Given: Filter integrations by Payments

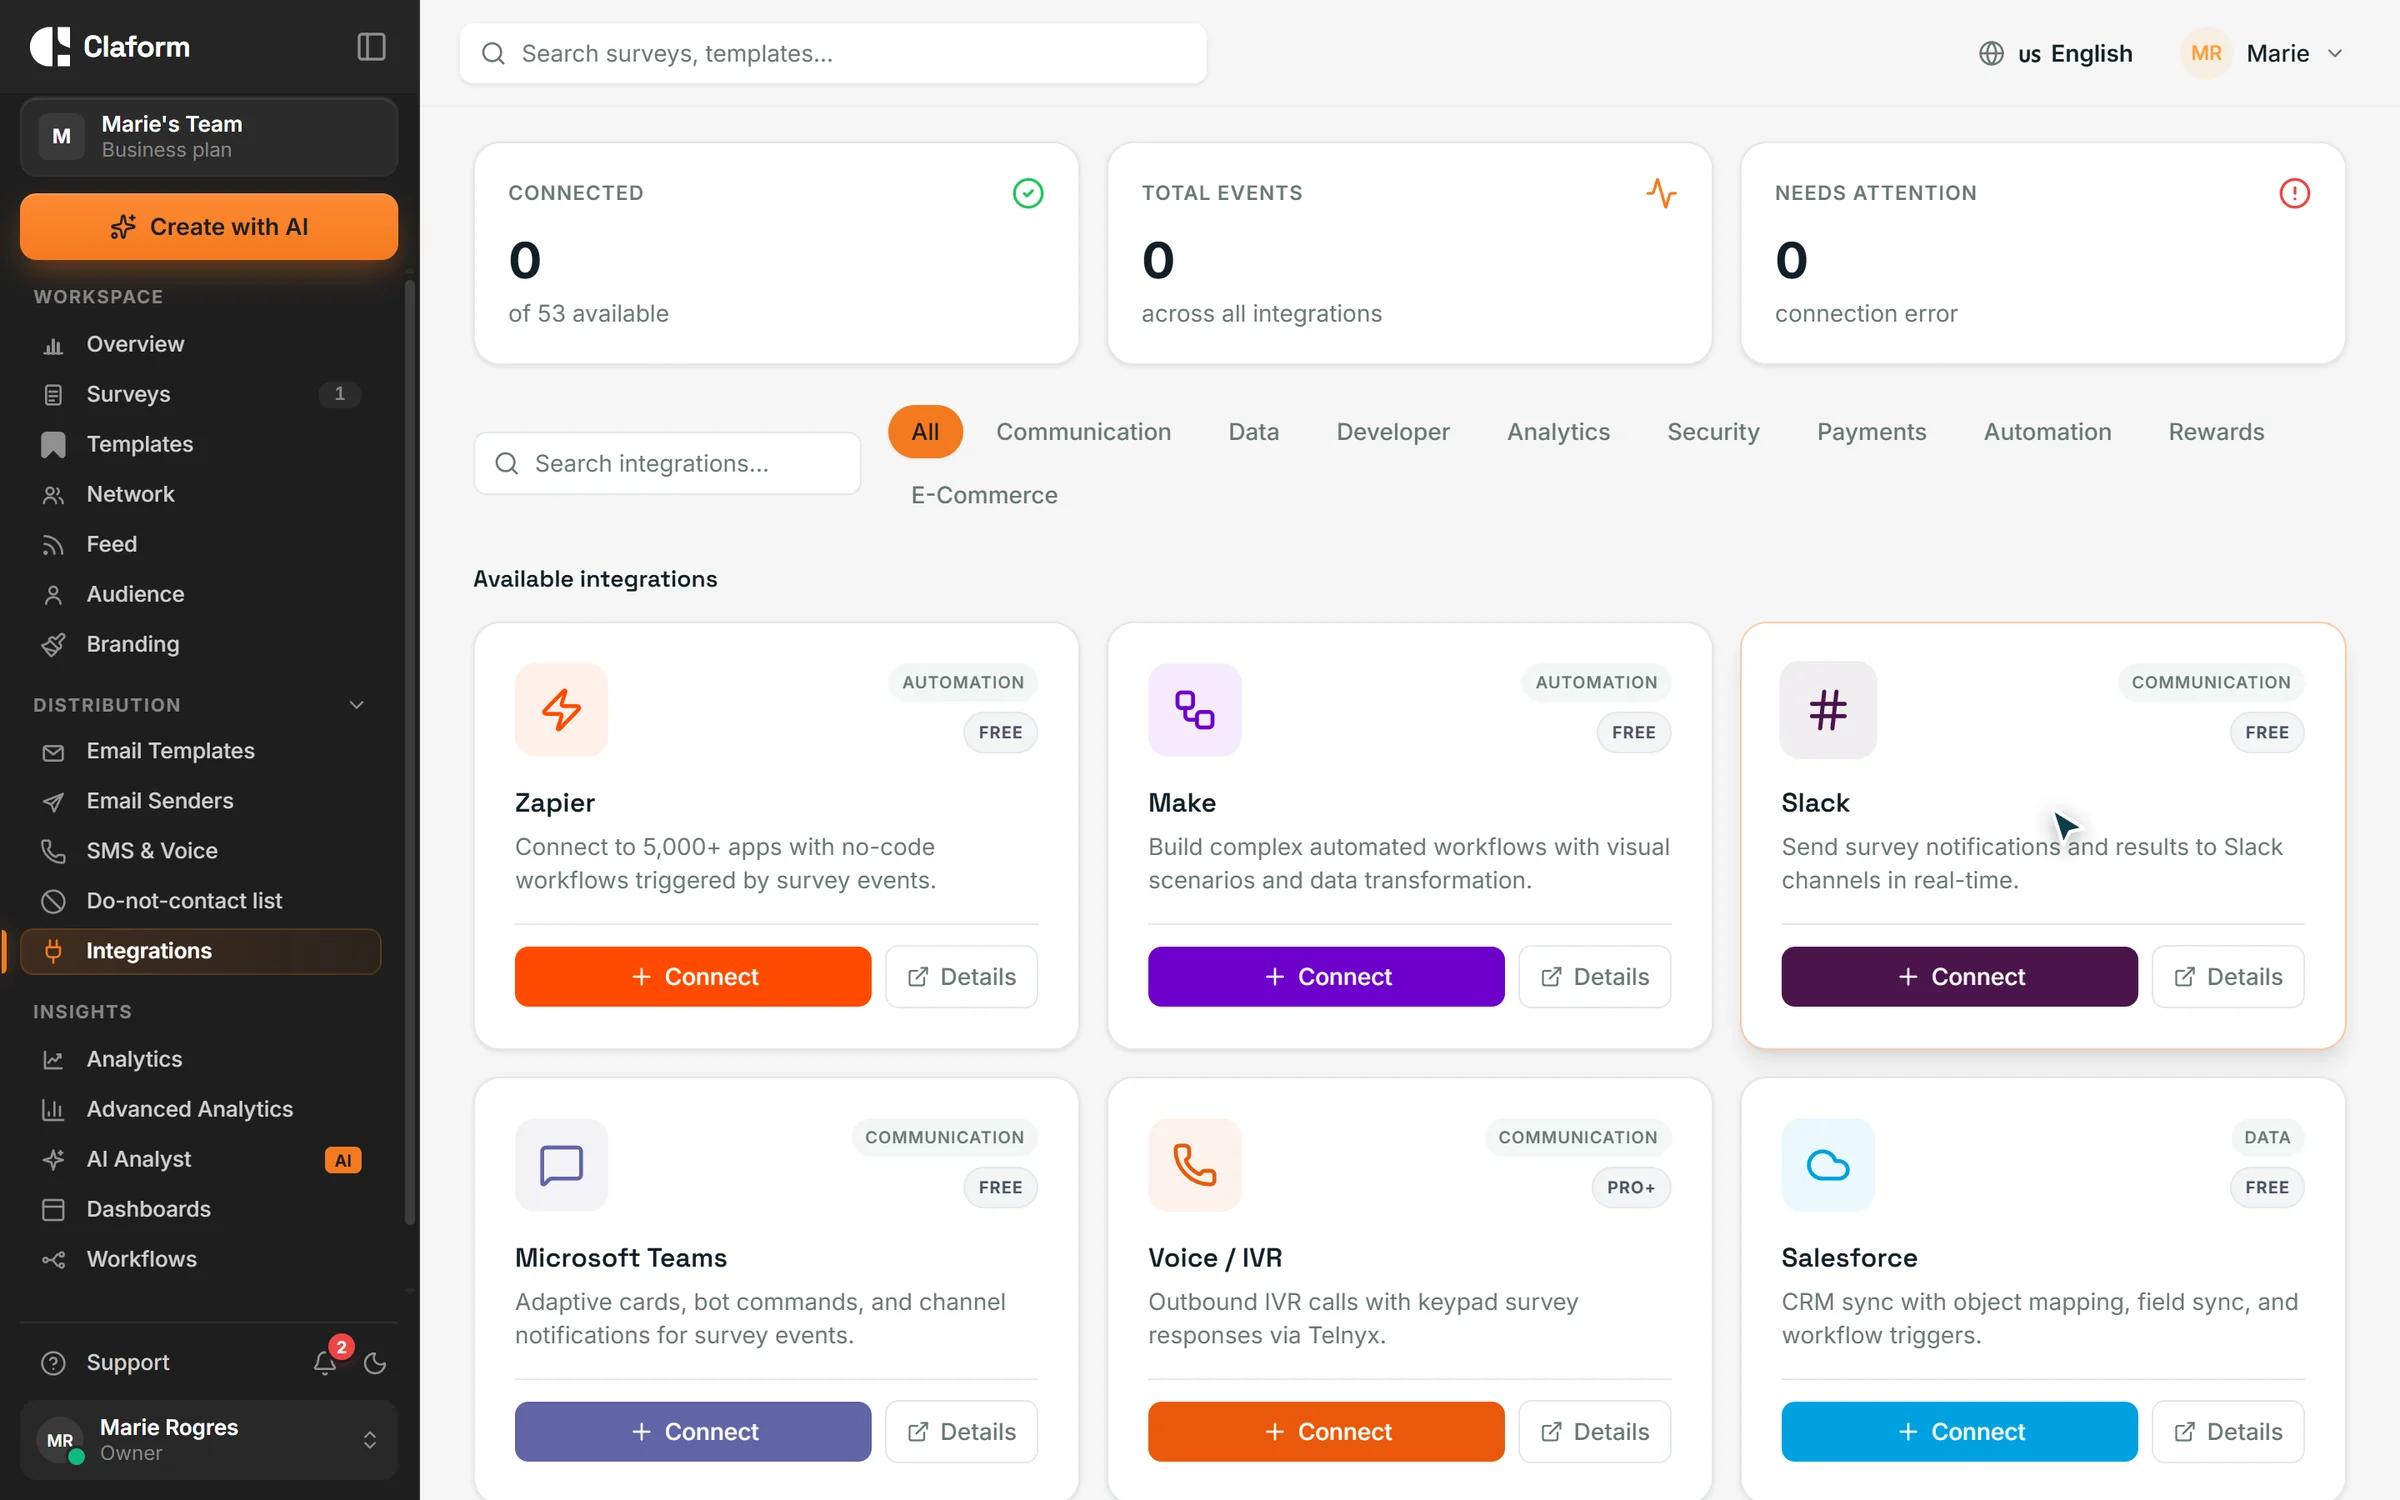Looking at the screenshot, I should pyautogui.click(x=1871, y=432).
